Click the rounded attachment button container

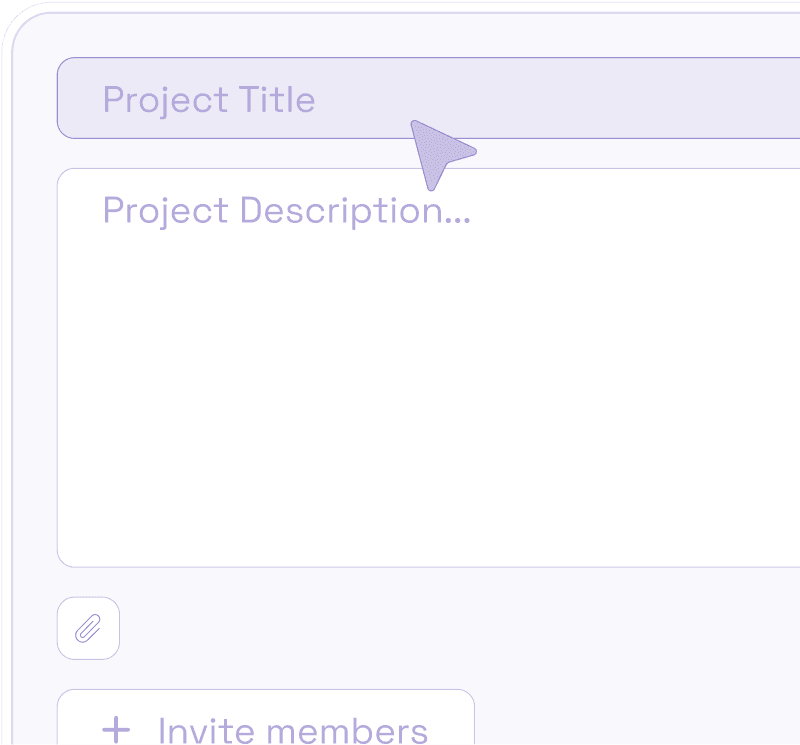[88, 628]
